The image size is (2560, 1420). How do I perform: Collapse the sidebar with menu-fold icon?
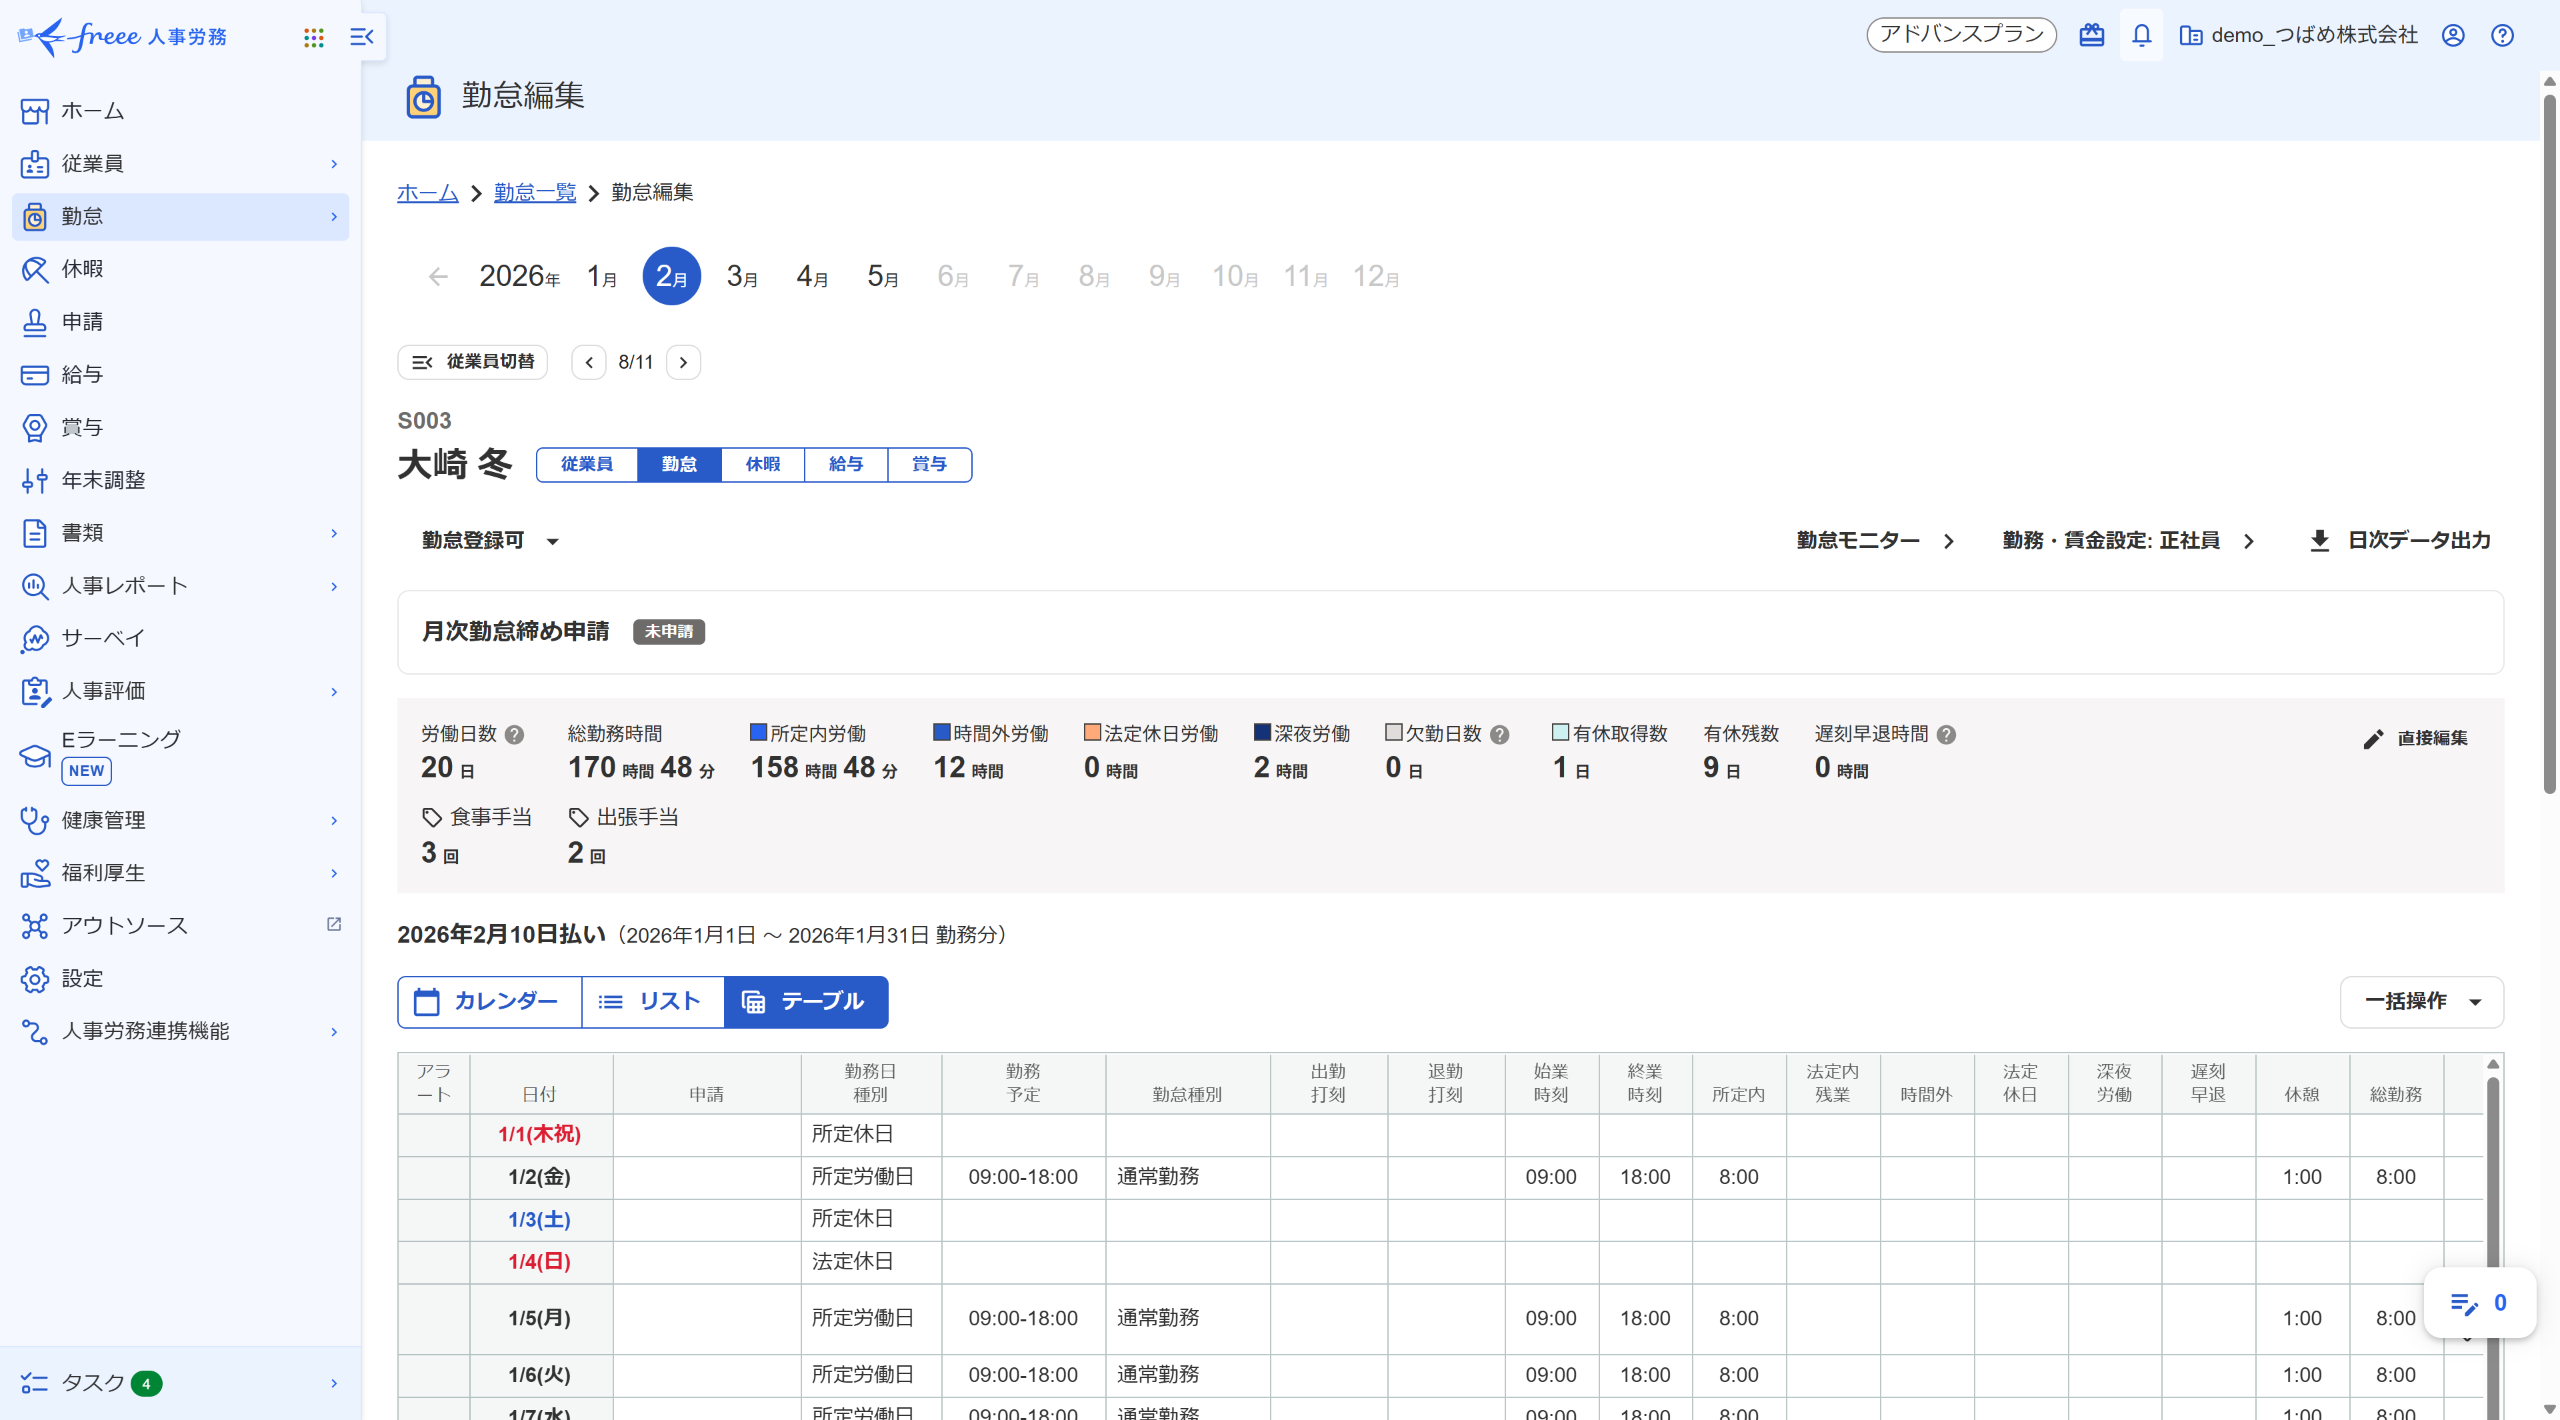pyautogui.click(x=361, y=37)
